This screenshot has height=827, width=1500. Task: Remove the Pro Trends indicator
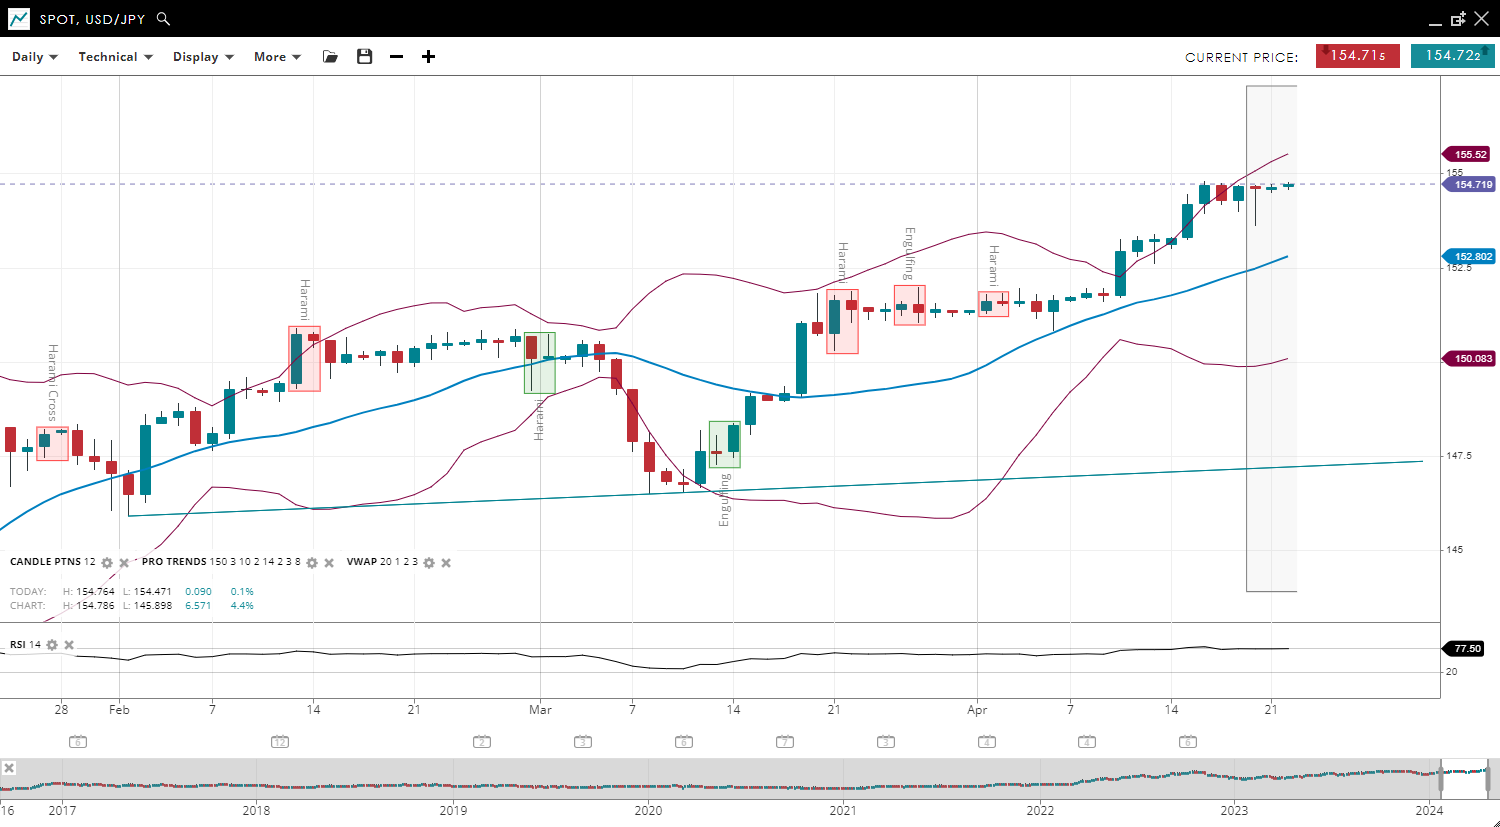coord(329,563)
